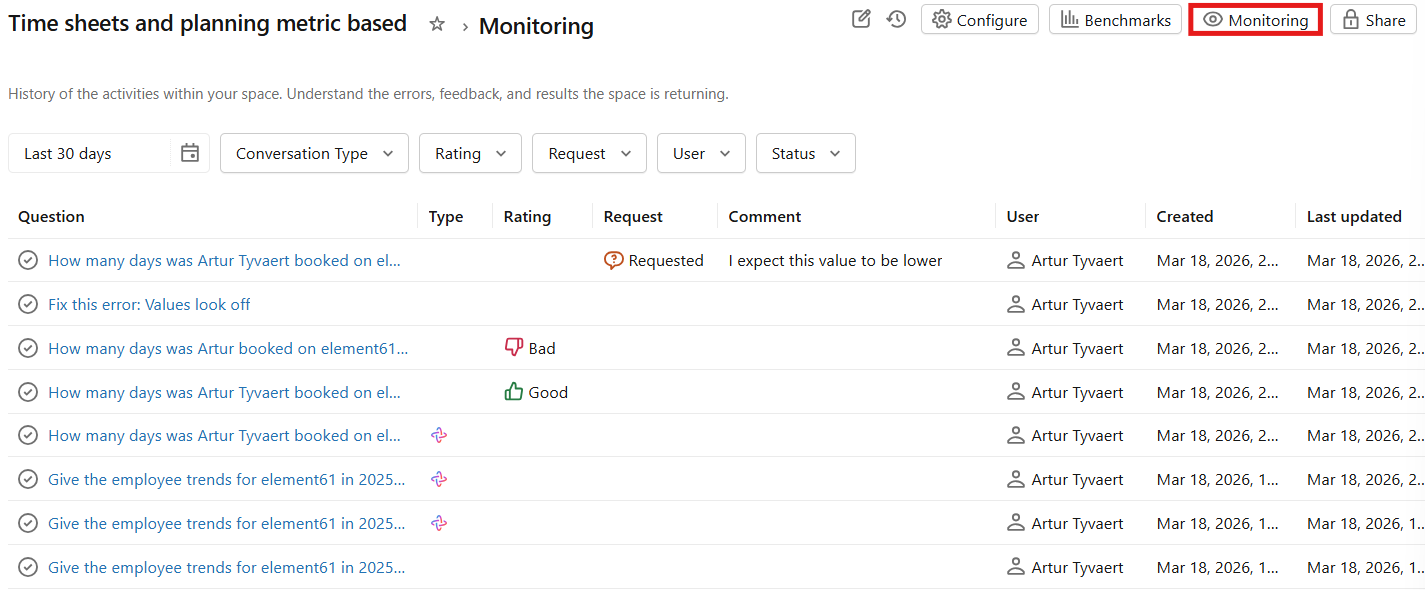Click the star icon next to the title
The width and height of the screenshot is (1425, 590).
coord(437,24)
